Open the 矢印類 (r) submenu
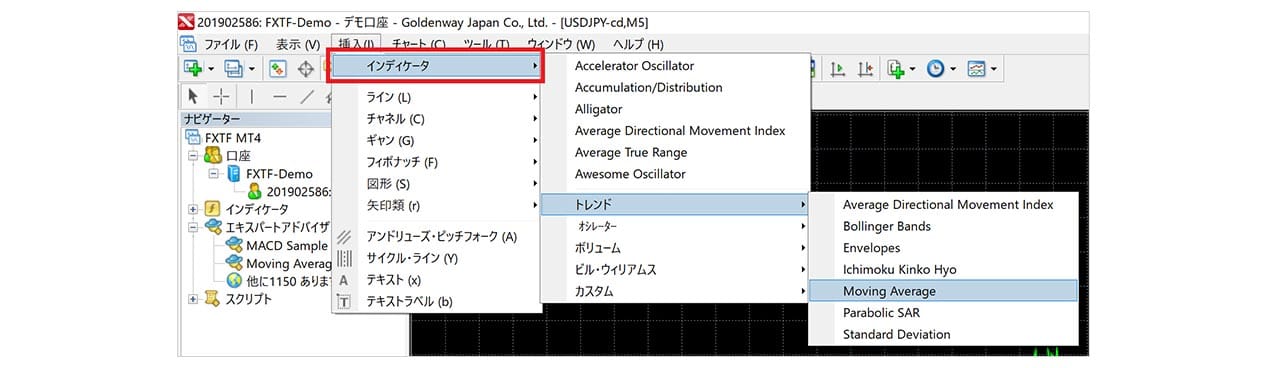Image resolution: width=1266 pixels, height=368 pixels. 437,206
